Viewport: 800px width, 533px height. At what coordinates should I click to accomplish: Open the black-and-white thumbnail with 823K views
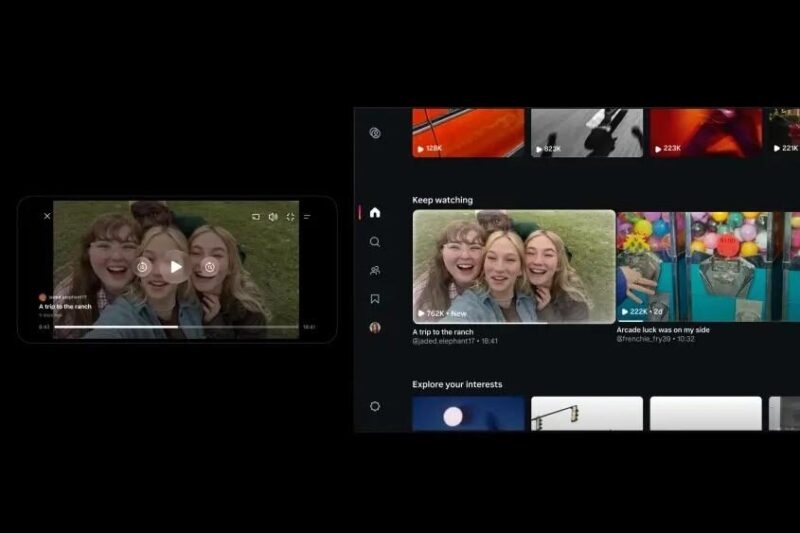pos(587,132)
